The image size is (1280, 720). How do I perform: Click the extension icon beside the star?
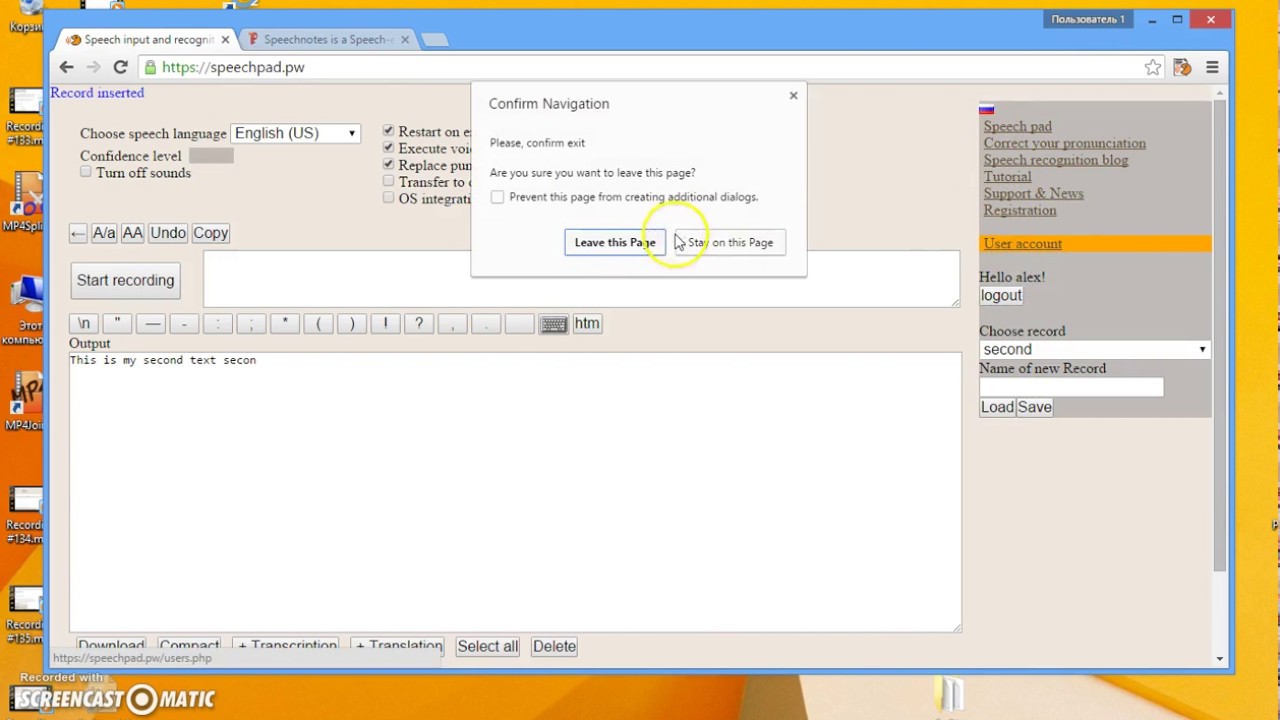(x=1182, y=67)
